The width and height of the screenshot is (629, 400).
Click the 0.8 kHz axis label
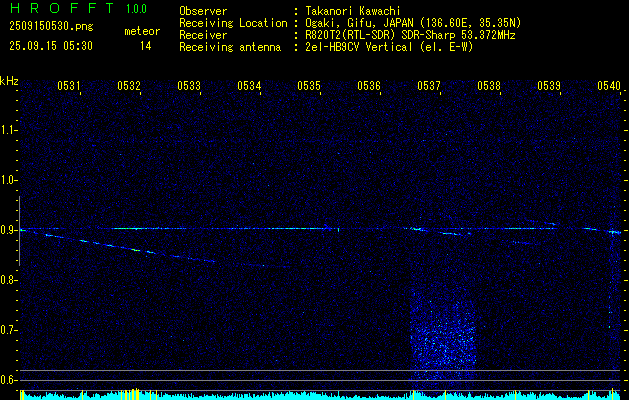coord(8,280)
